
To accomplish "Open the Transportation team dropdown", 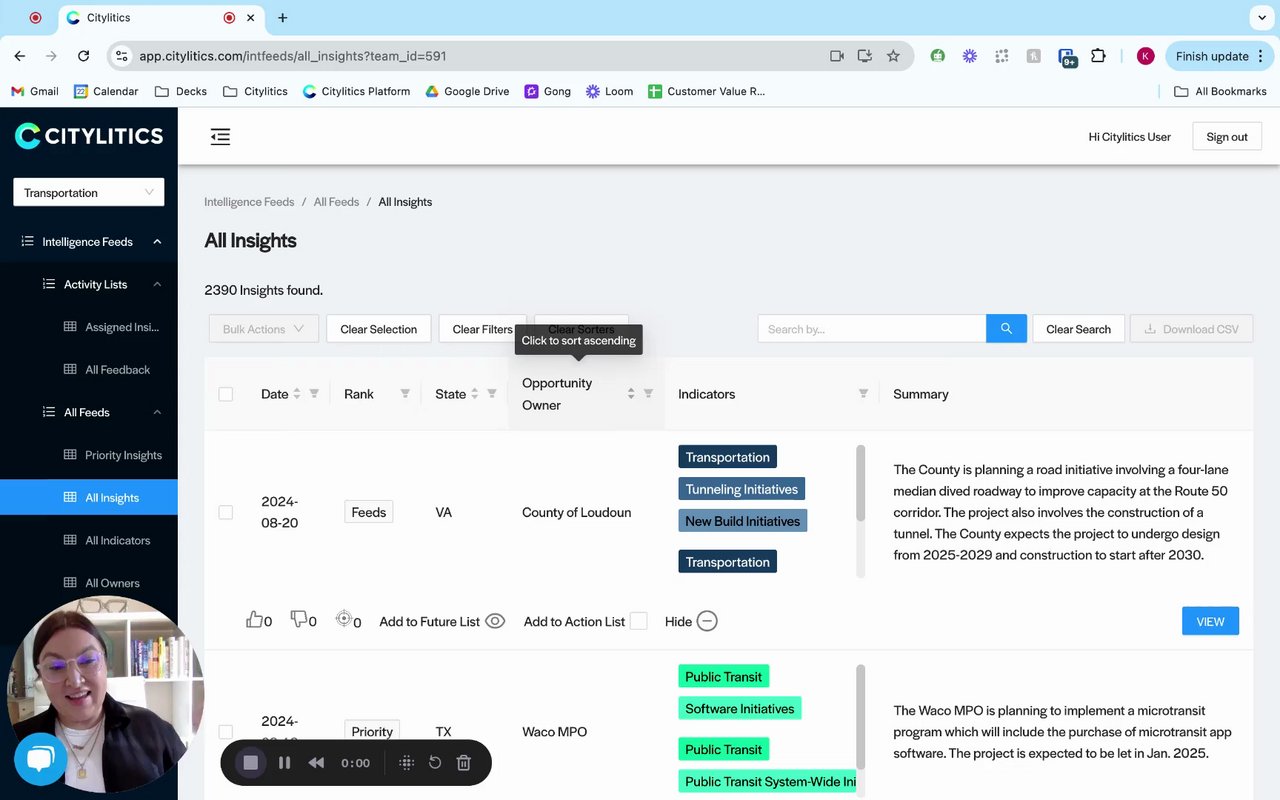I will point(89,193).
